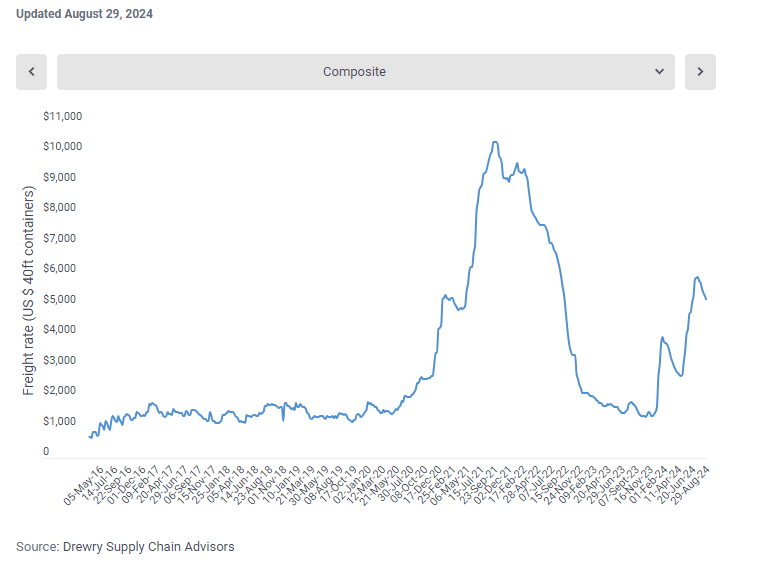Click the $10,000 y-axis label
768x563 pixels.
click(62, 147)
